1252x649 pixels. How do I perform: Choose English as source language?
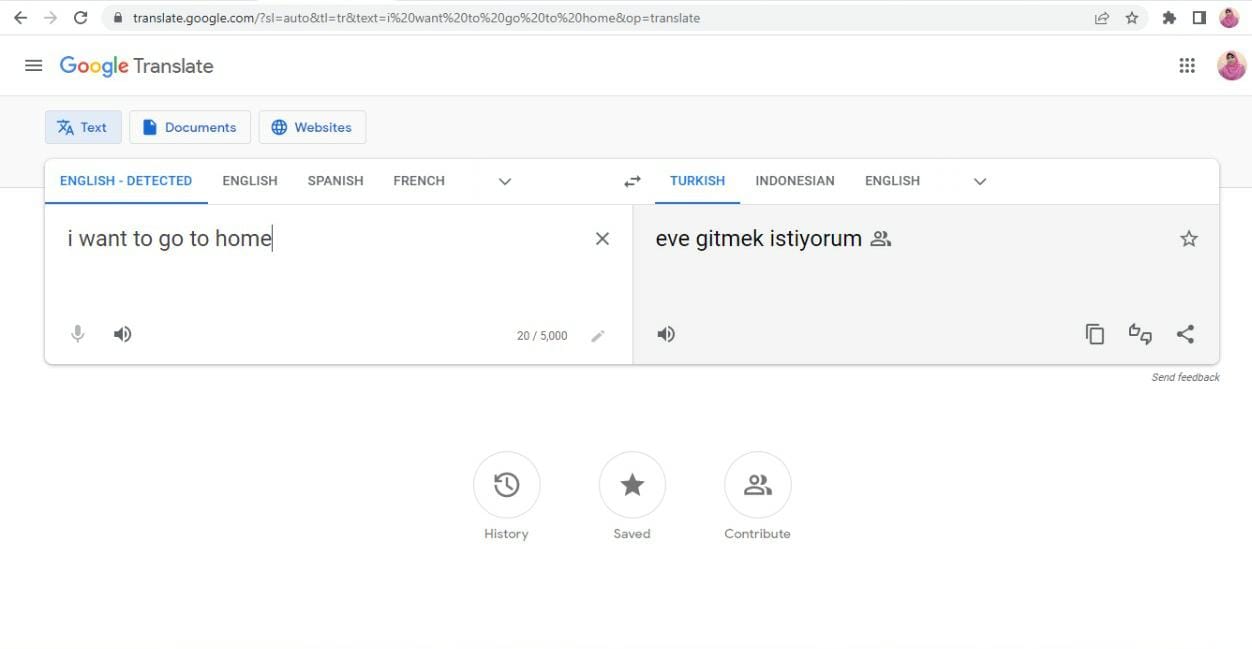tap(250, 181)
